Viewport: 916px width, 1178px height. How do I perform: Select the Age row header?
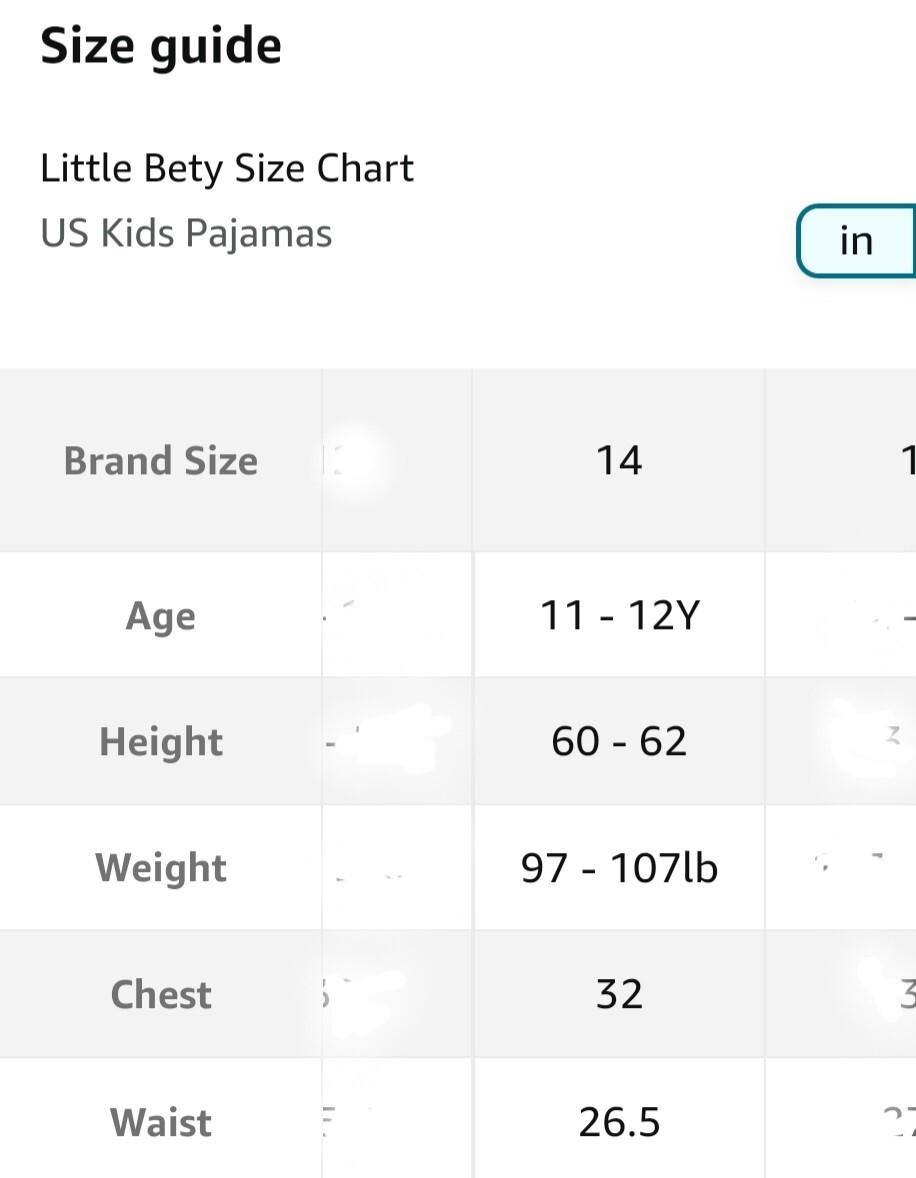[161, 615]
